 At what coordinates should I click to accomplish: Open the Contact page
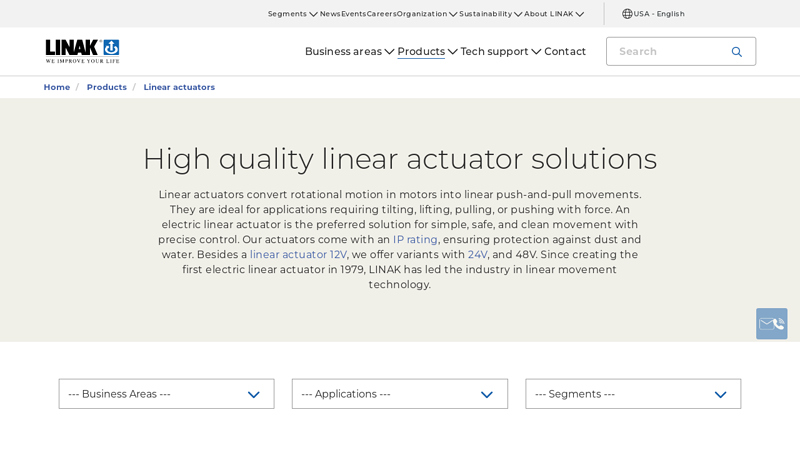(565, 52)
